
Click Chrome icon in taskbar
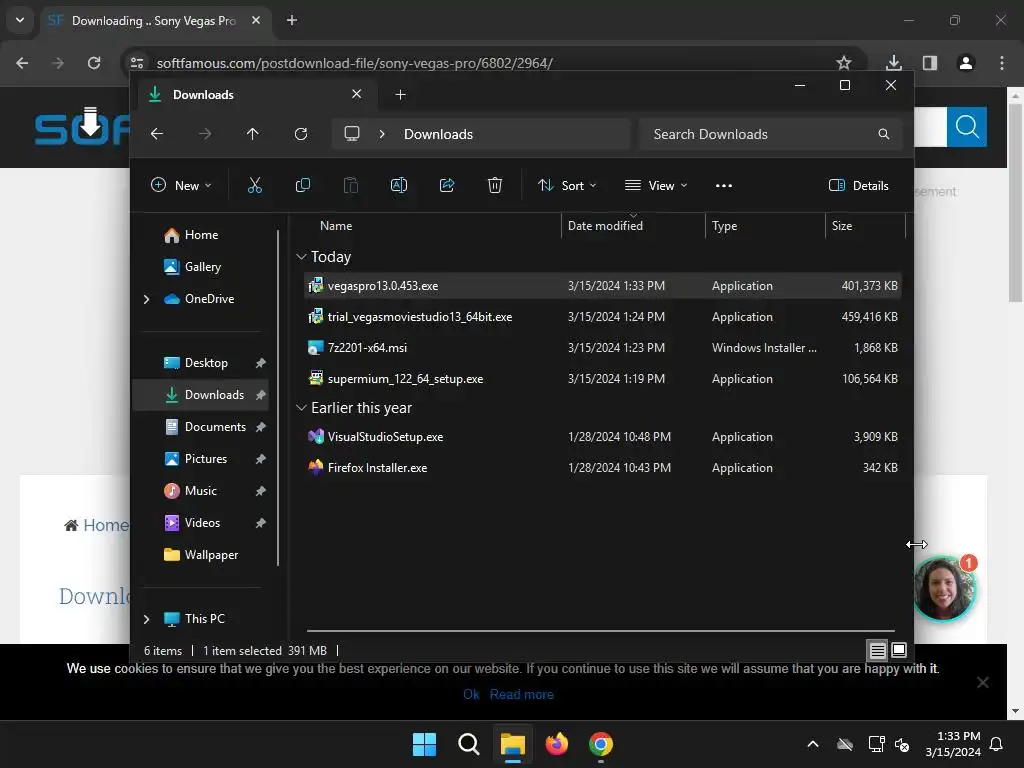click(601, 744)
